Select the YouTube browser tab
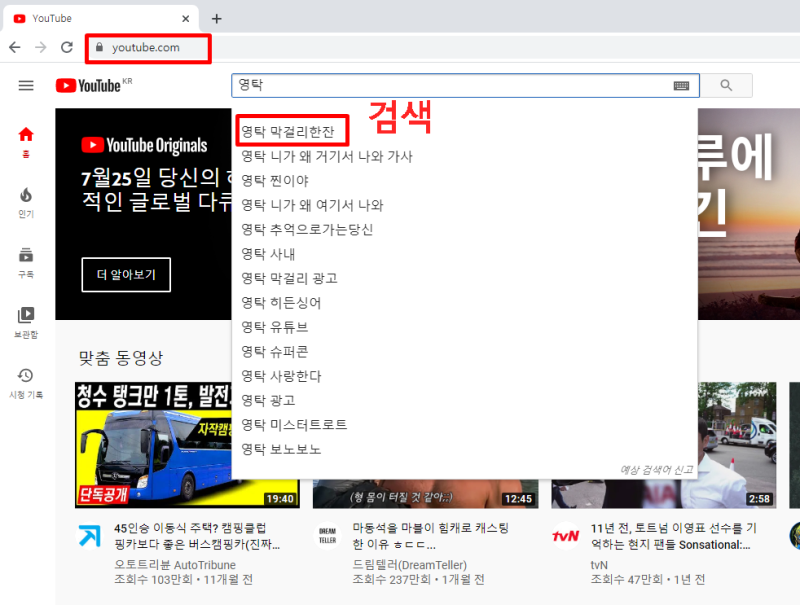This screenshot has width=800, height=605. pyautogui.click(x=101, y=19)
